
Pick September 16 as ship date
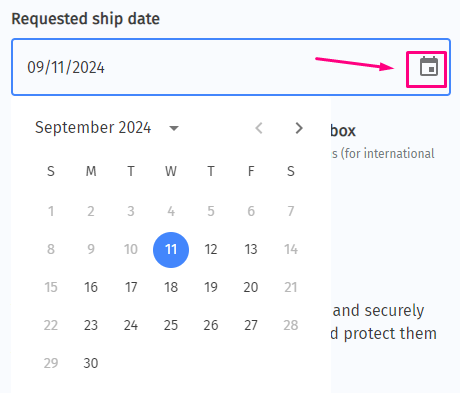click(x=91, y=287)
